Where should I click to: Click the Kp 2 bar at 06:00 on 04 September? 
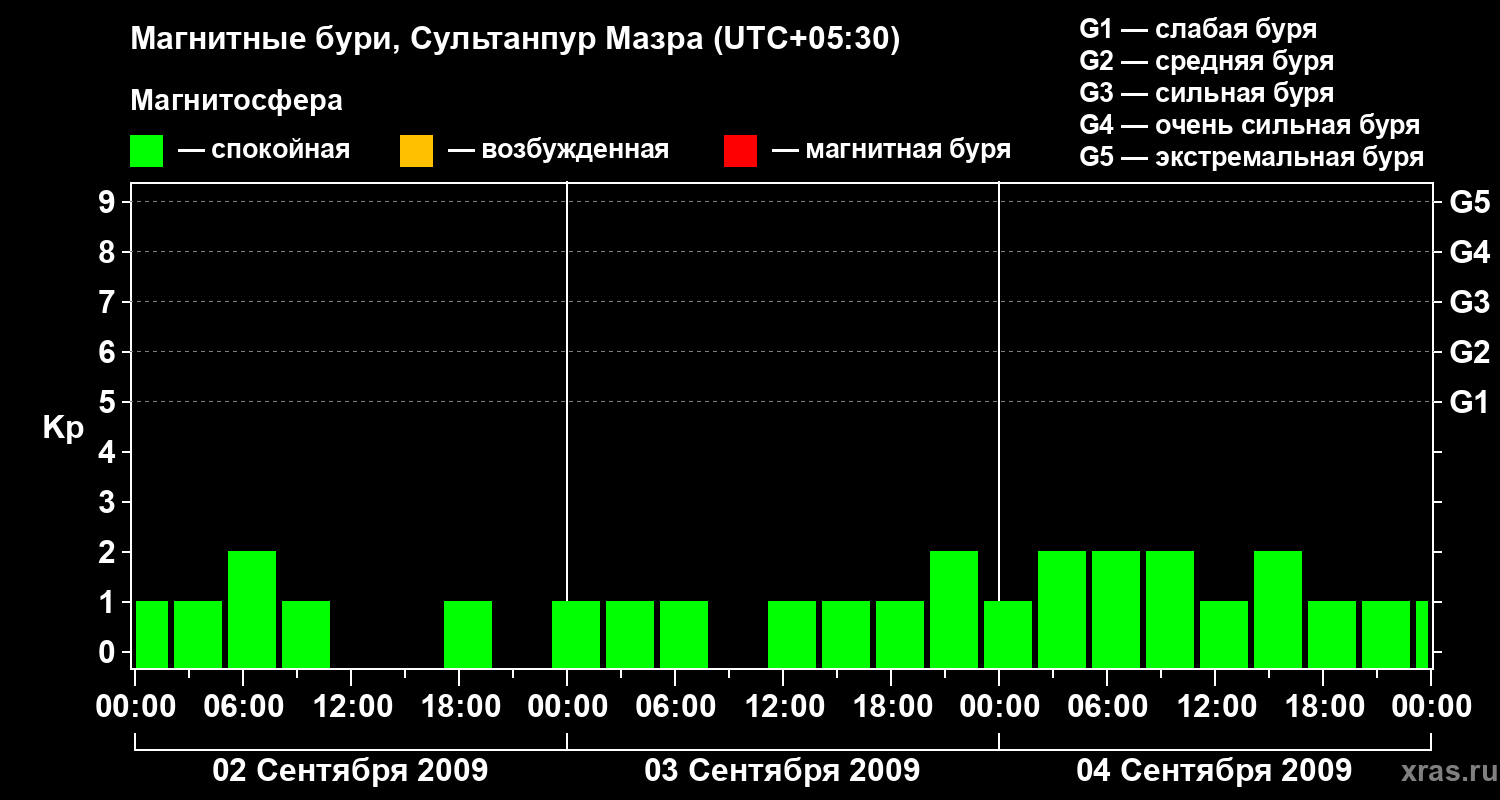pyautogui.click(x=1116, y=609)
